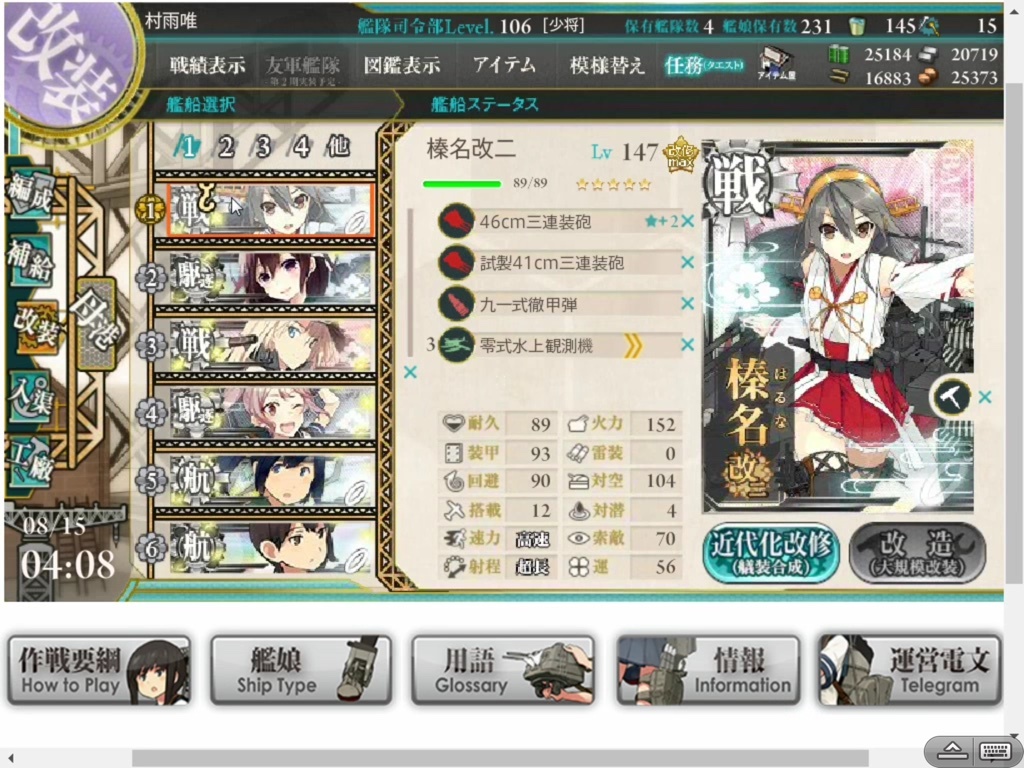This screenshot has height=768, width=1024.
Task: Open the 工廠 factory side icon
Action: click(30, 461)
